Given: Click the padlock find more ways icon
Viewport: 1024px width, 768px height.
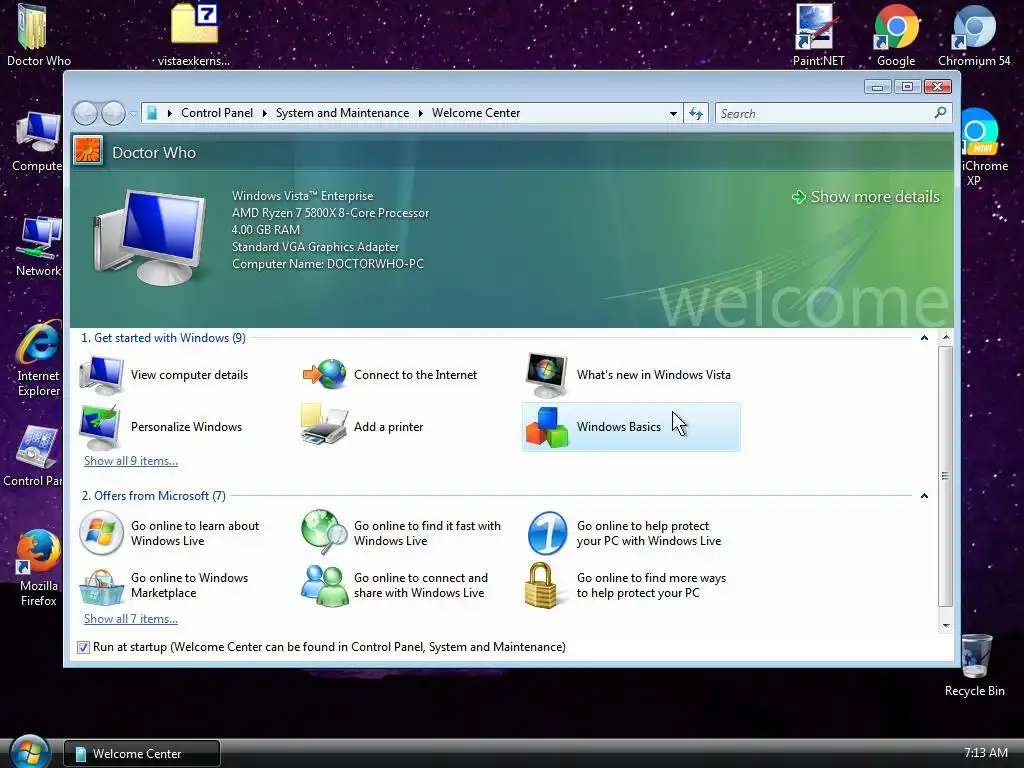Looking at the screenshot, I should tap(541, 586).
